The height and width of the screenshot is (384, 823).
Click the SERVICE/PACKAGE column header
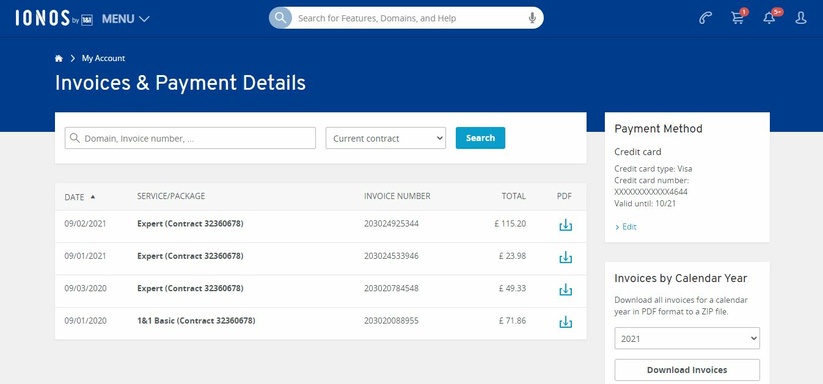tap(171, 196)
